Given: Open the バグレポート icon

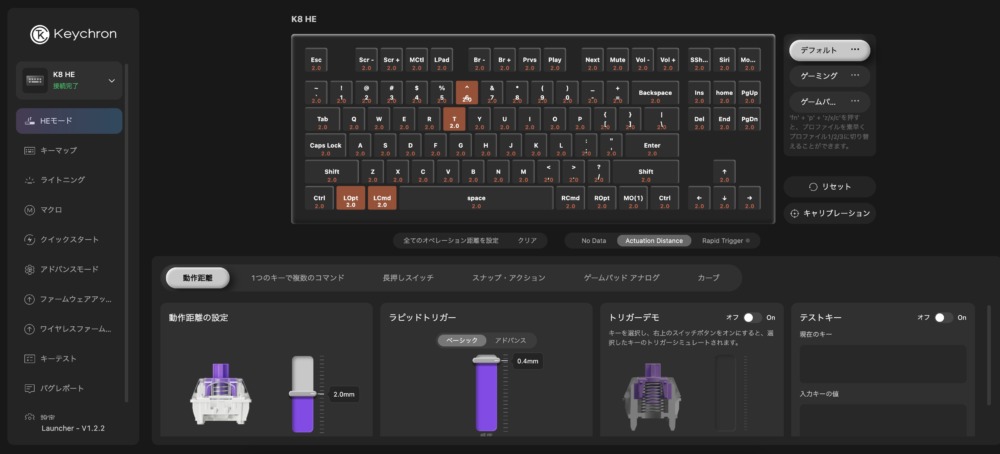Looking at the screenshot, I should pyautogui.click(x=30, y=388).
